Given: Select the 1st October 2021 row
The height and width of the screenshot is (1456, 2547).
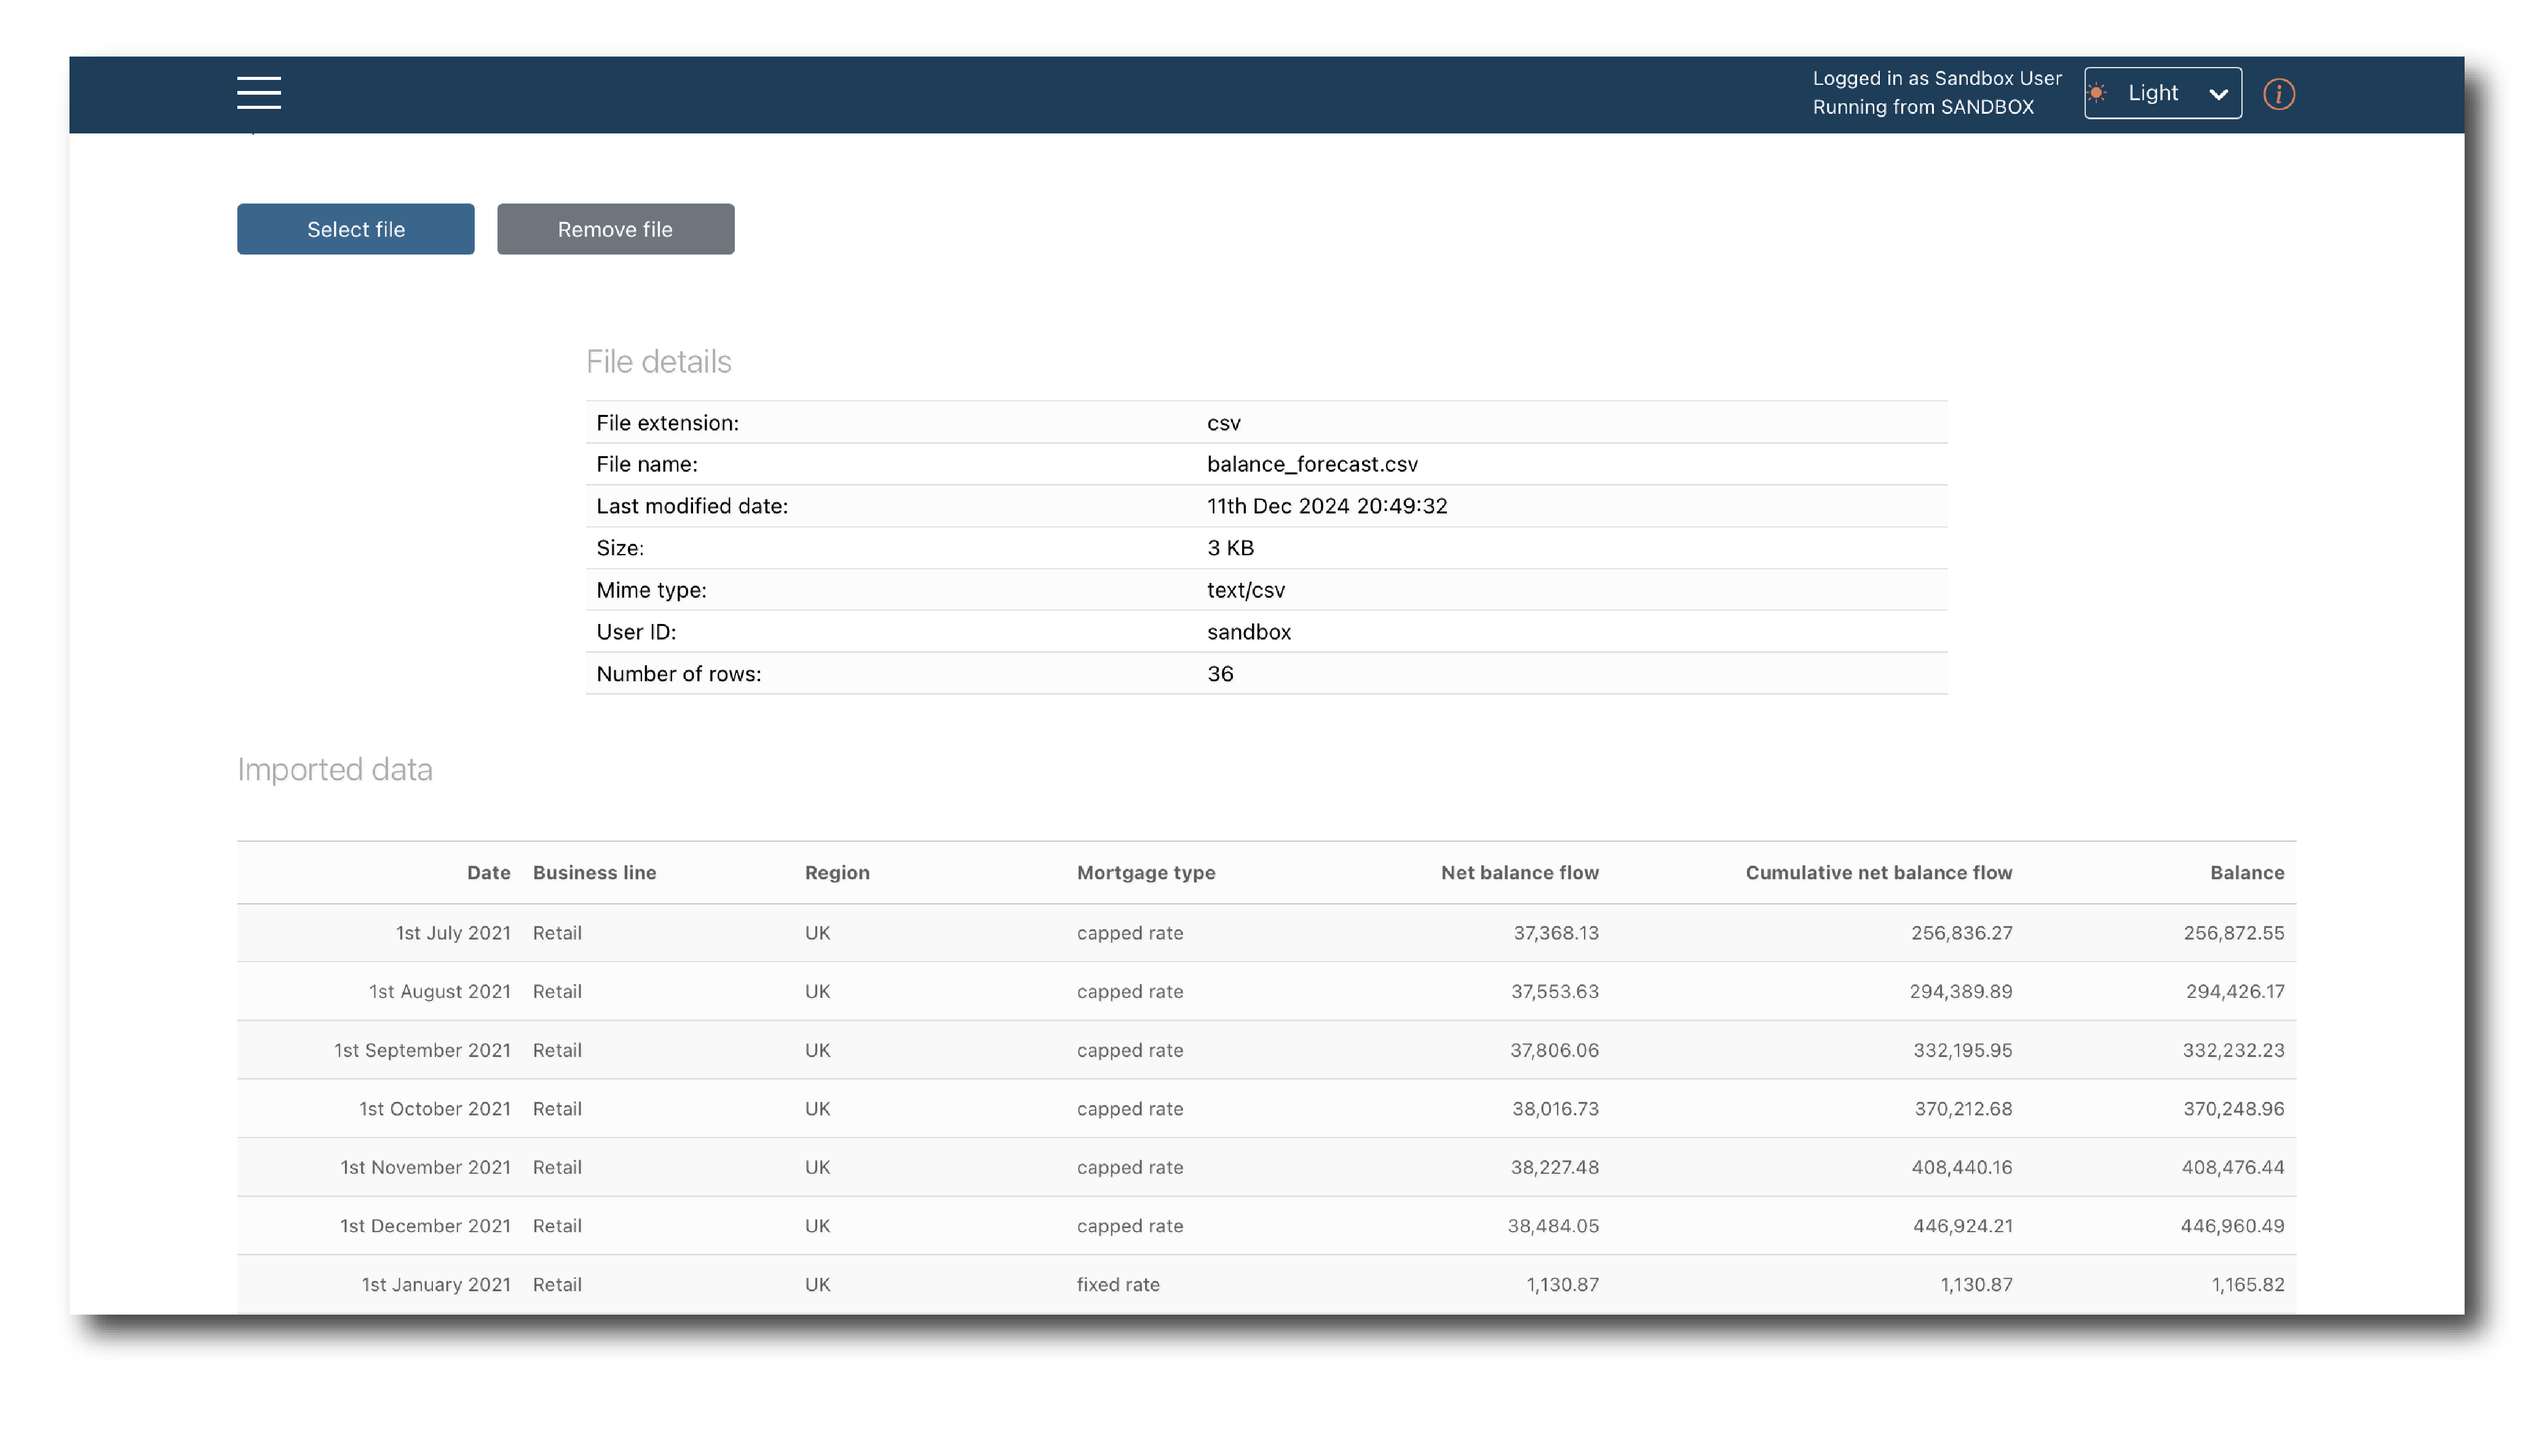Looking at the screenshot, I should (1265, 1109).
